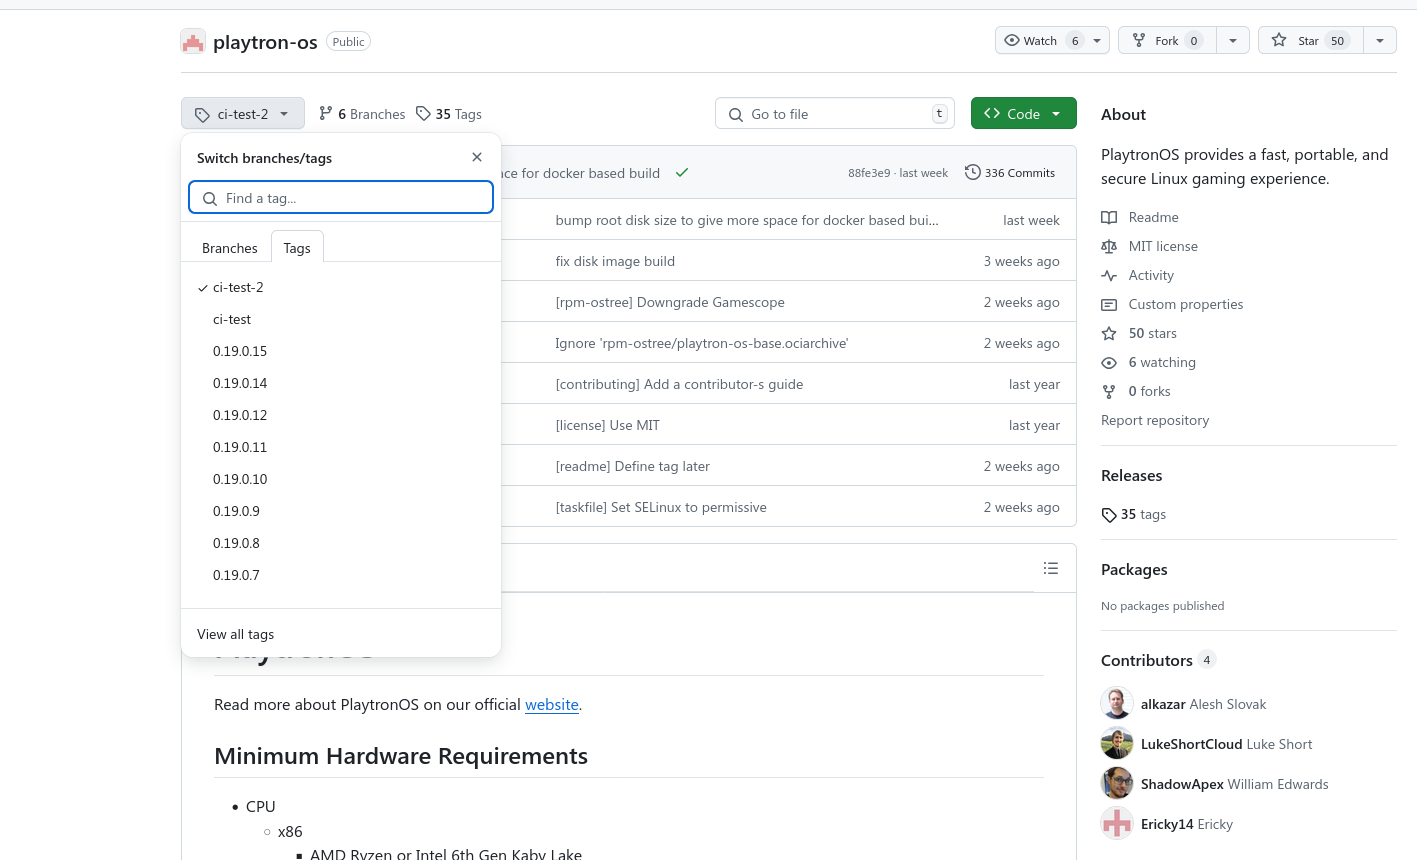Open the Releases heading link

1131,475
